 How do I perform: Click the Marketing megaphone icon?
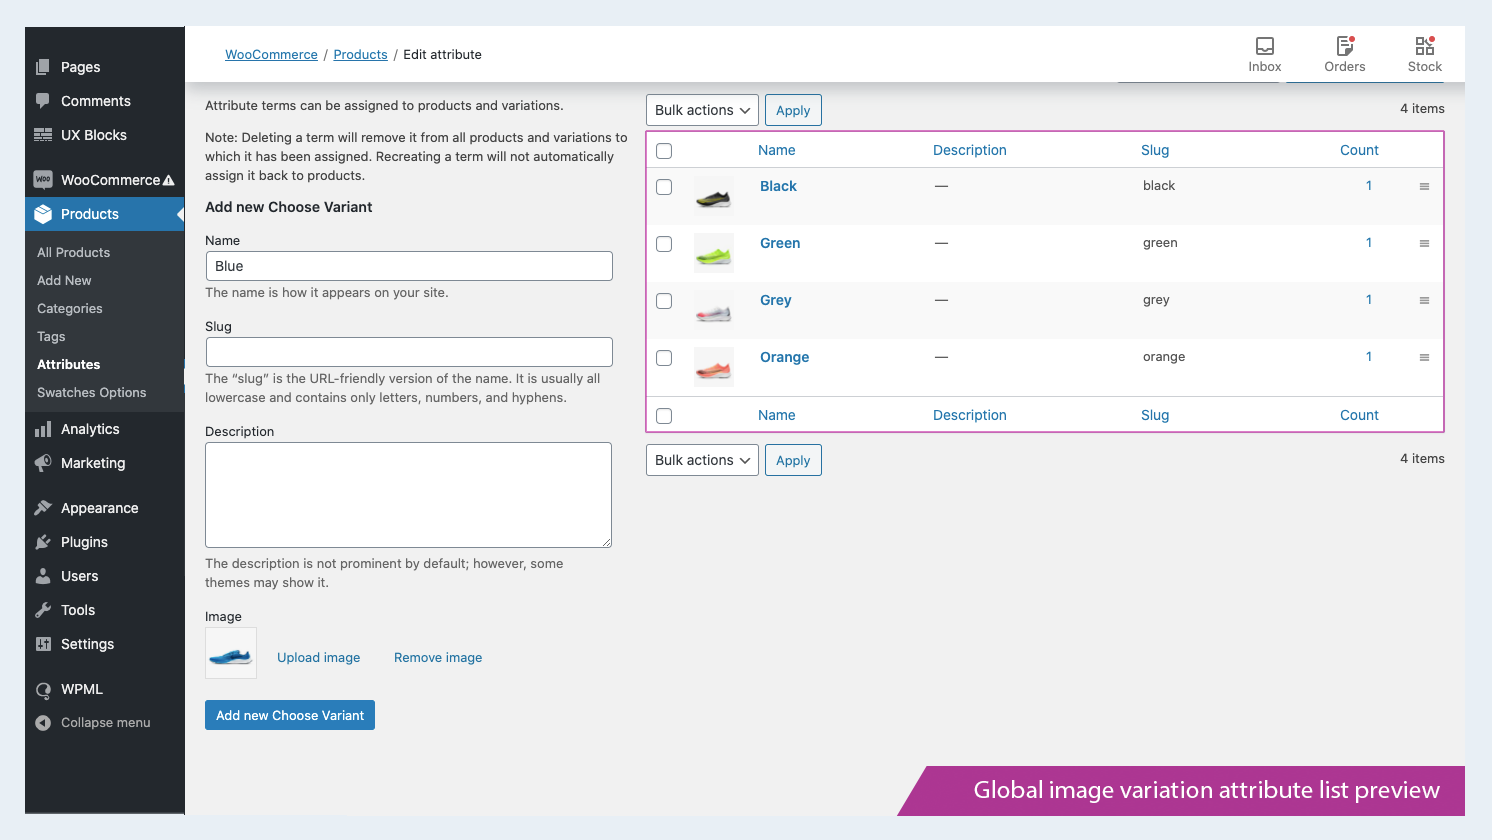coord(43,463)
